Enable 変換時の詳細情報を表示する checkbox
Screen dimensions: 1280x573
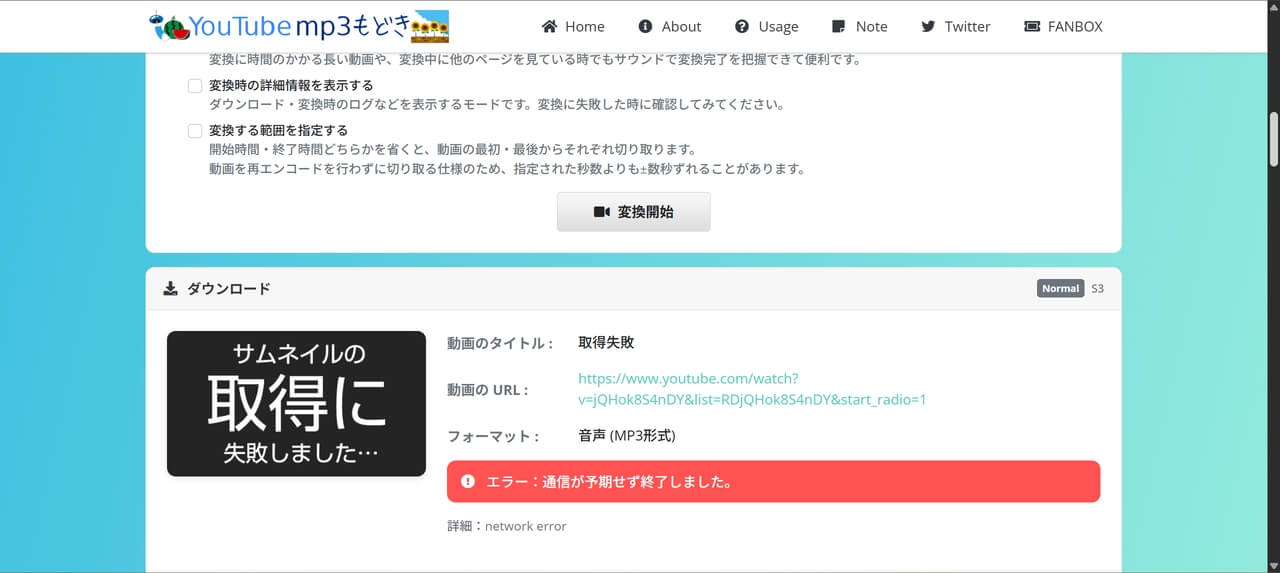[195, 86]
